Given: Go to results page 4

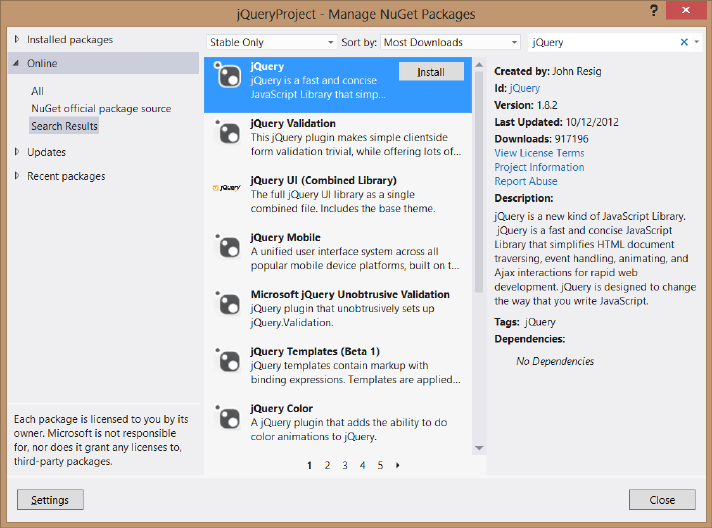Looking at the screenshot, I should click(362, 465).
